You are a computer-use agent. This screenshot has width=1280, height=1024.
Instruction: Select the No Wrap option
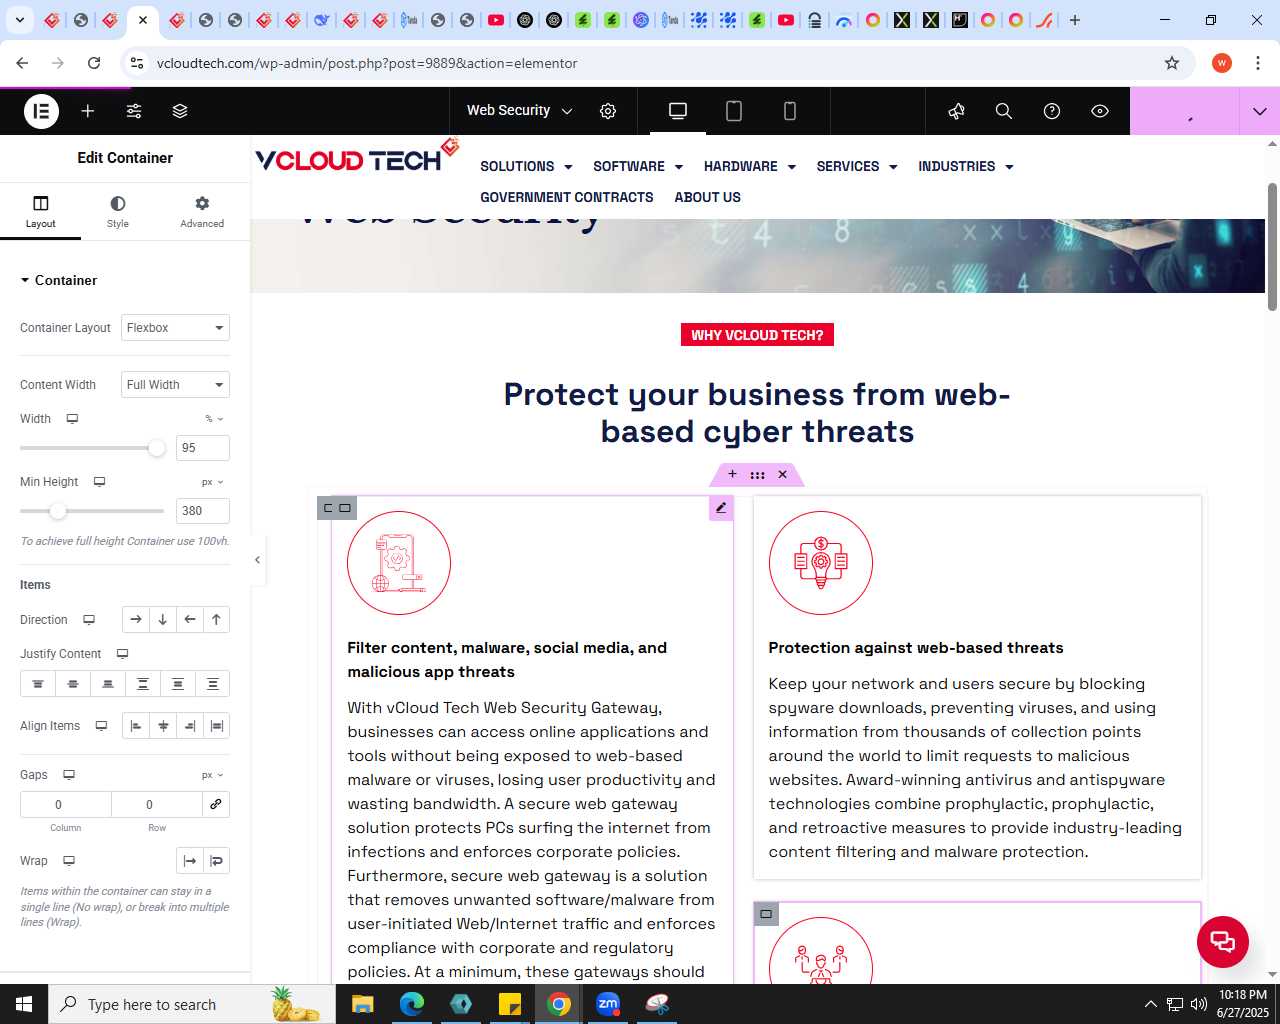click(x=190, y=861)
